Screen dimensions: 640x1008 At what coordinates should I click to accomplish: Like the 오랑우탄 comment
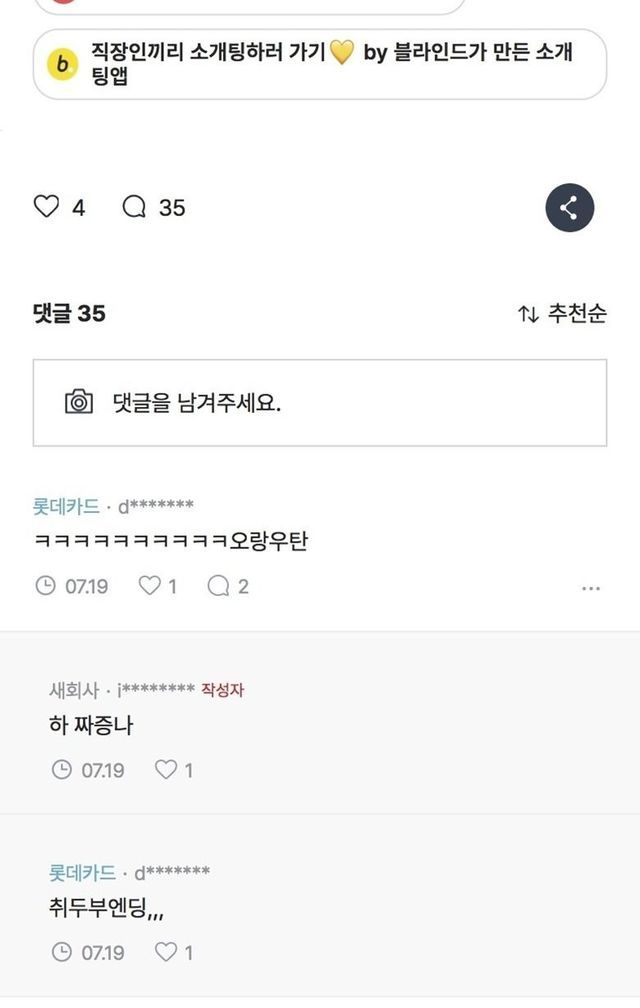150,586
